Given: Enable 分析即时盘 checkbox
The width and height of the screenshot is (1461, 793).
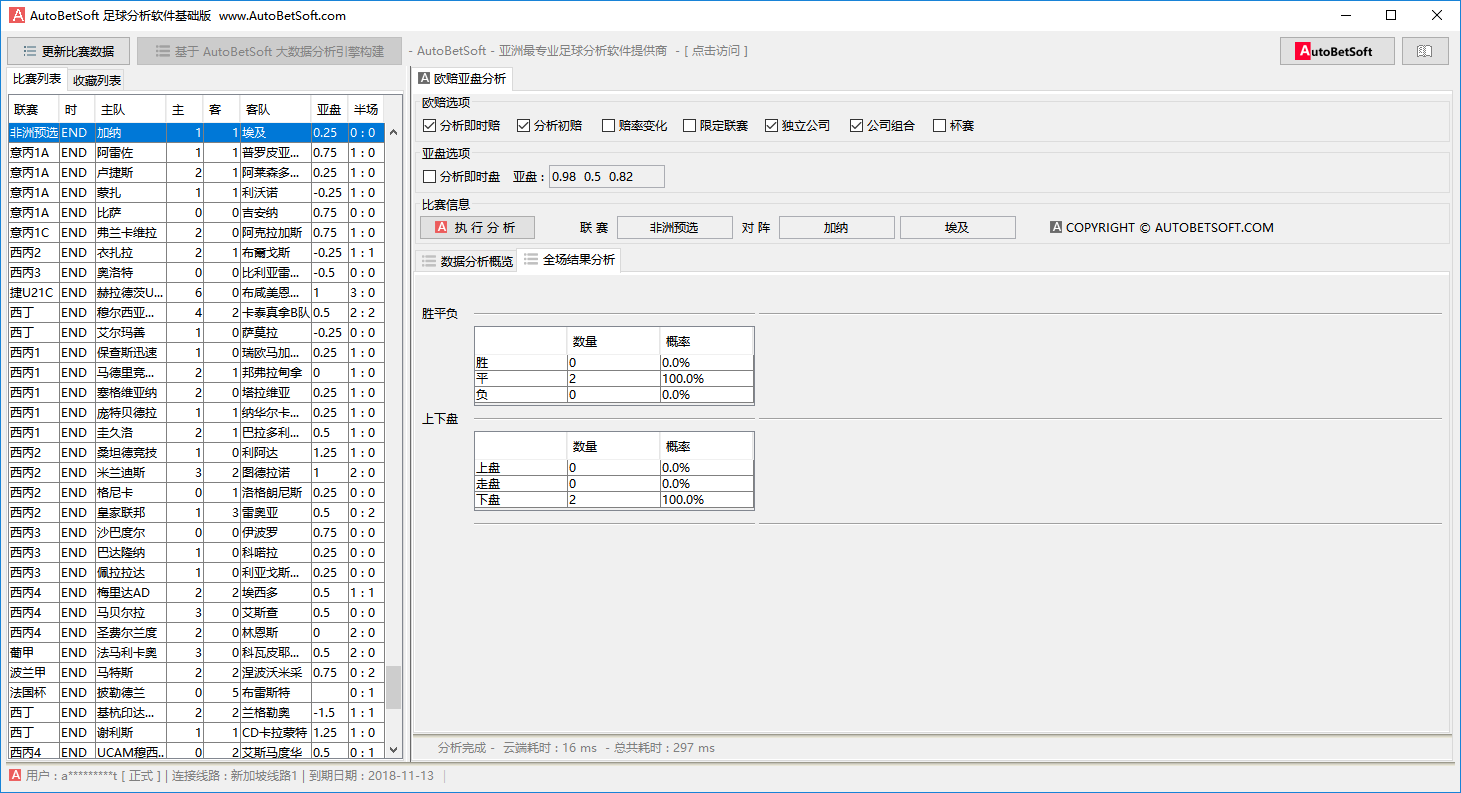Looking at the screenshot, I should pos(461,177).
